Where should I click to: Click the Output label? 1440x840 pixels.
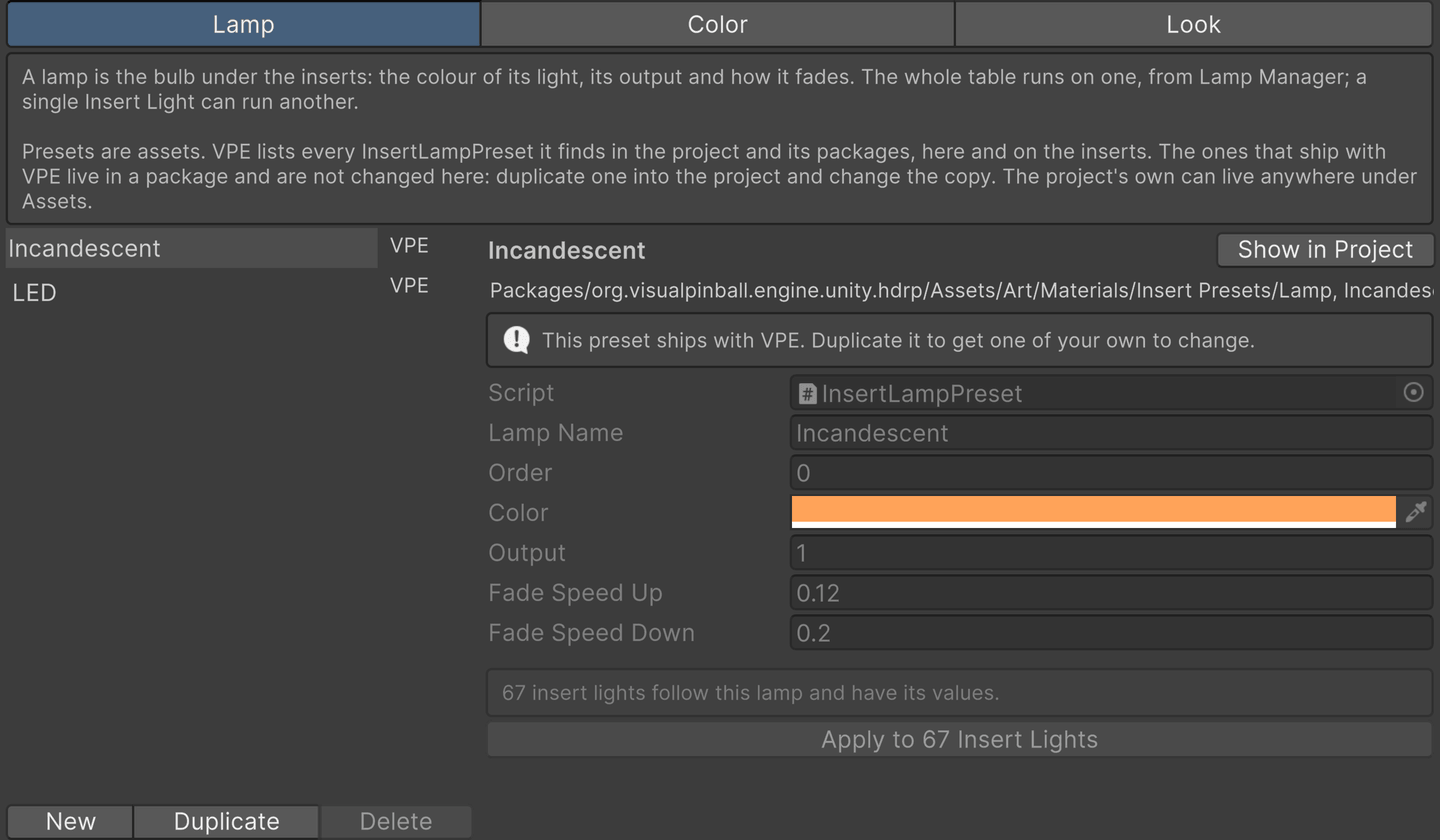[x=527, y=553]
